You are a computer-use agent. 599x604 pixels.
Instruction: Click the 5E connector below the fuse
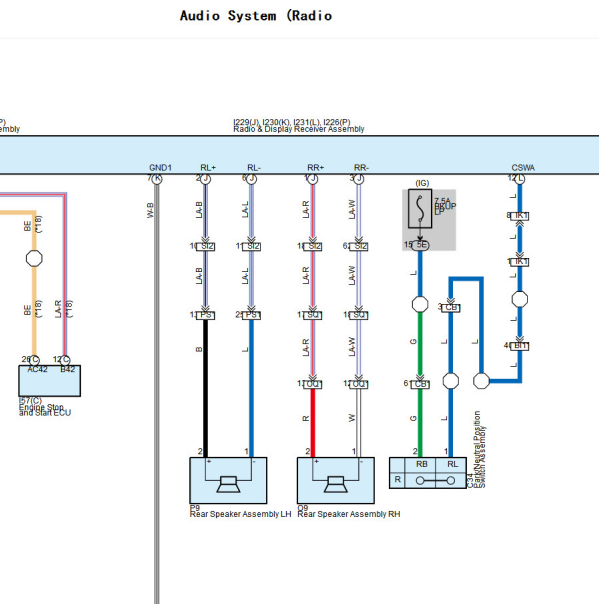pyautogui.click(x=420, y=245)
